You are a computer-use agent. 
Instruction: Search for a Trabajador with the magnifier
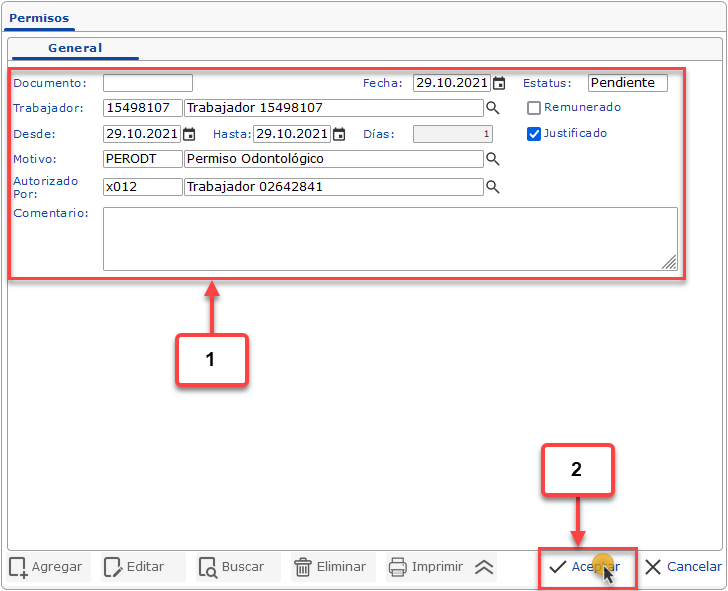[493, 108]
